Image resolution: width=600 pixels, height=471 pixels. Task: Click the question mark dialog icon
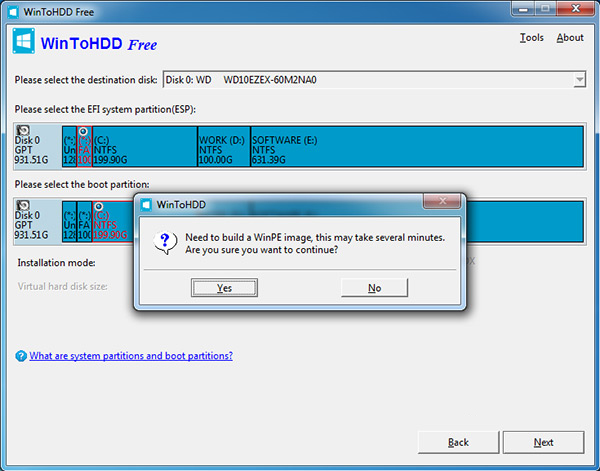pos(165,243)
